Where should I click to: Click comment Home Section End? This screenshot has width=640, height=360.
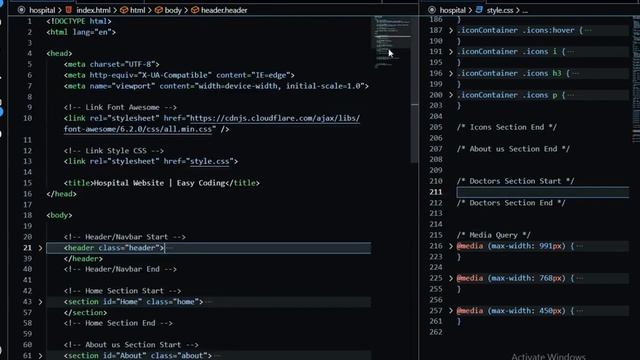click(118, 323)
